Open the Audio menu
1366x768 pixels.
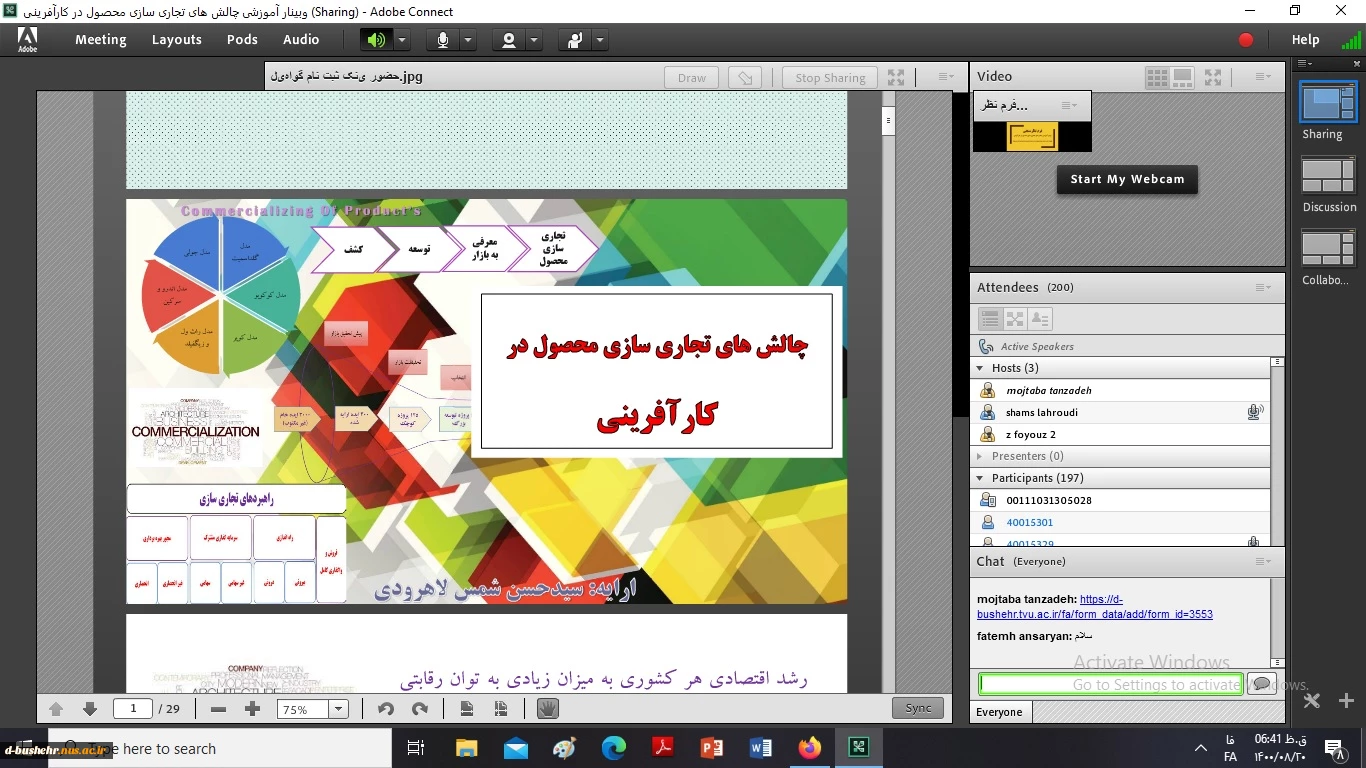[x=301, y=40]
